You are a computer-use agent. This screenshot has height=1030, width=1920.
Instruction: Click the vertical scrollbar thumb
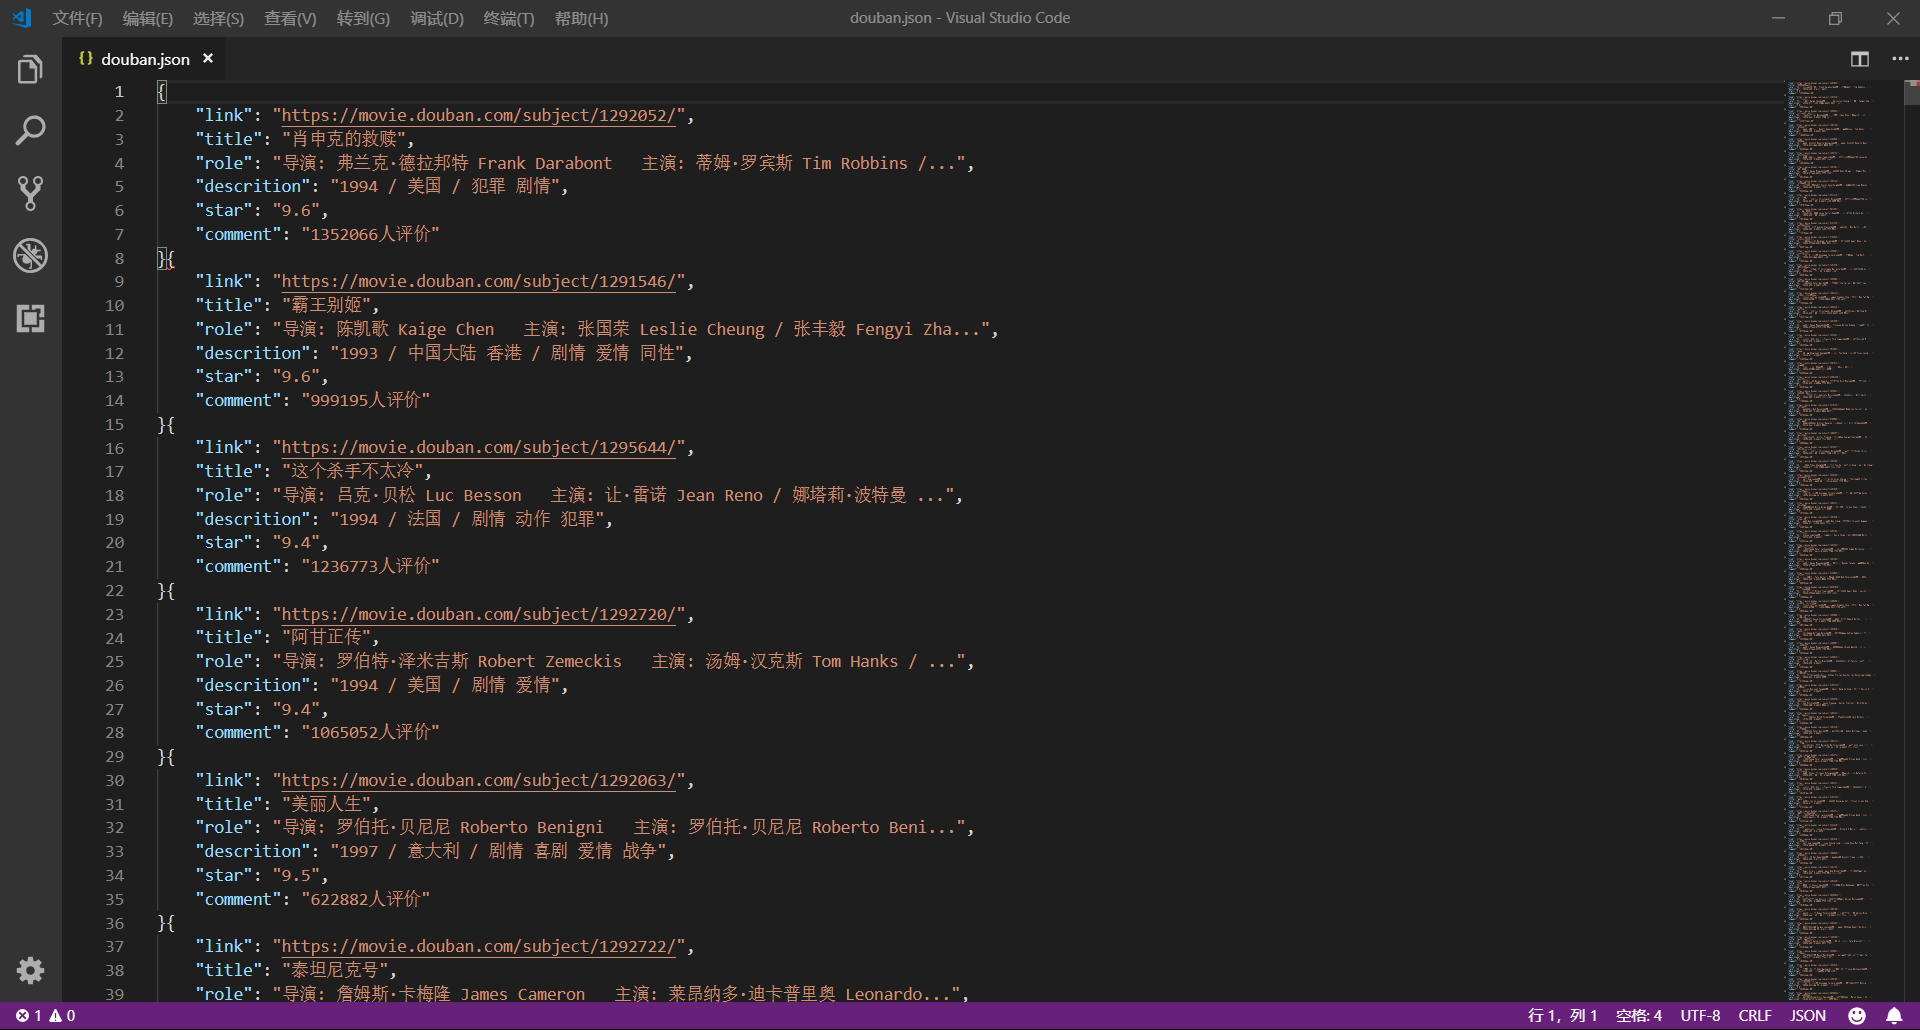pos(1912,93)
